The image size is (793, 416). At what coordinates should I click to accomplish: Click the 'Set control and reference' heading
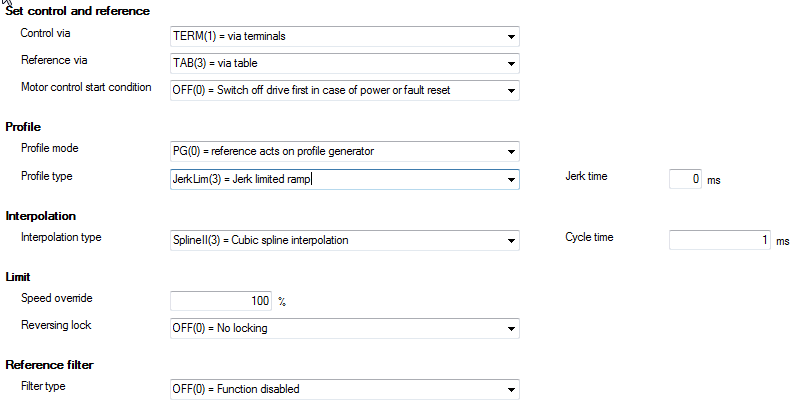pos(78,11)
